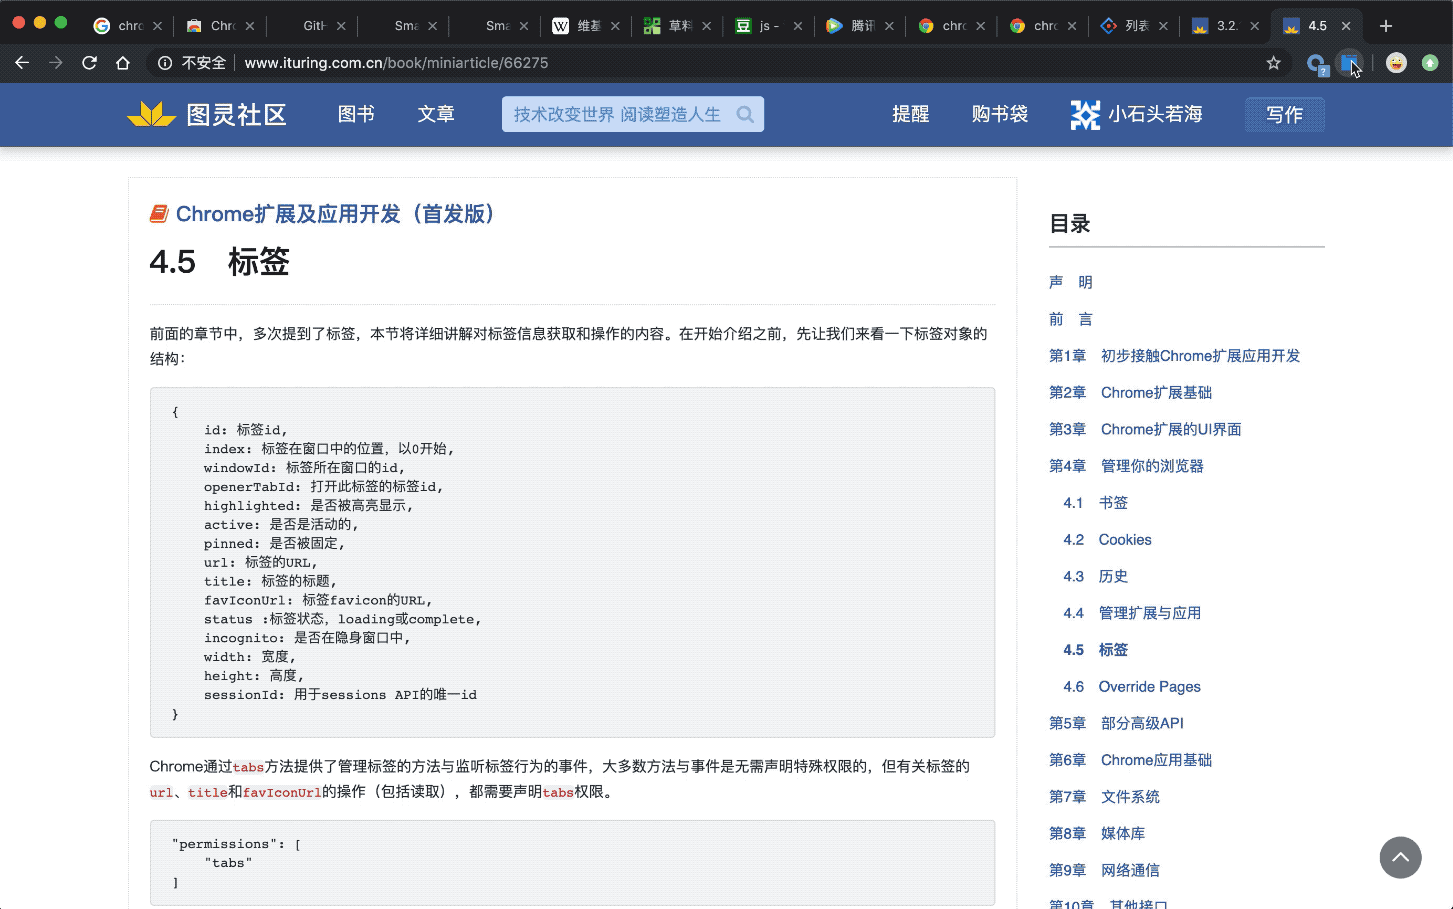Open 第8章 媒体库

(1097, 834)
